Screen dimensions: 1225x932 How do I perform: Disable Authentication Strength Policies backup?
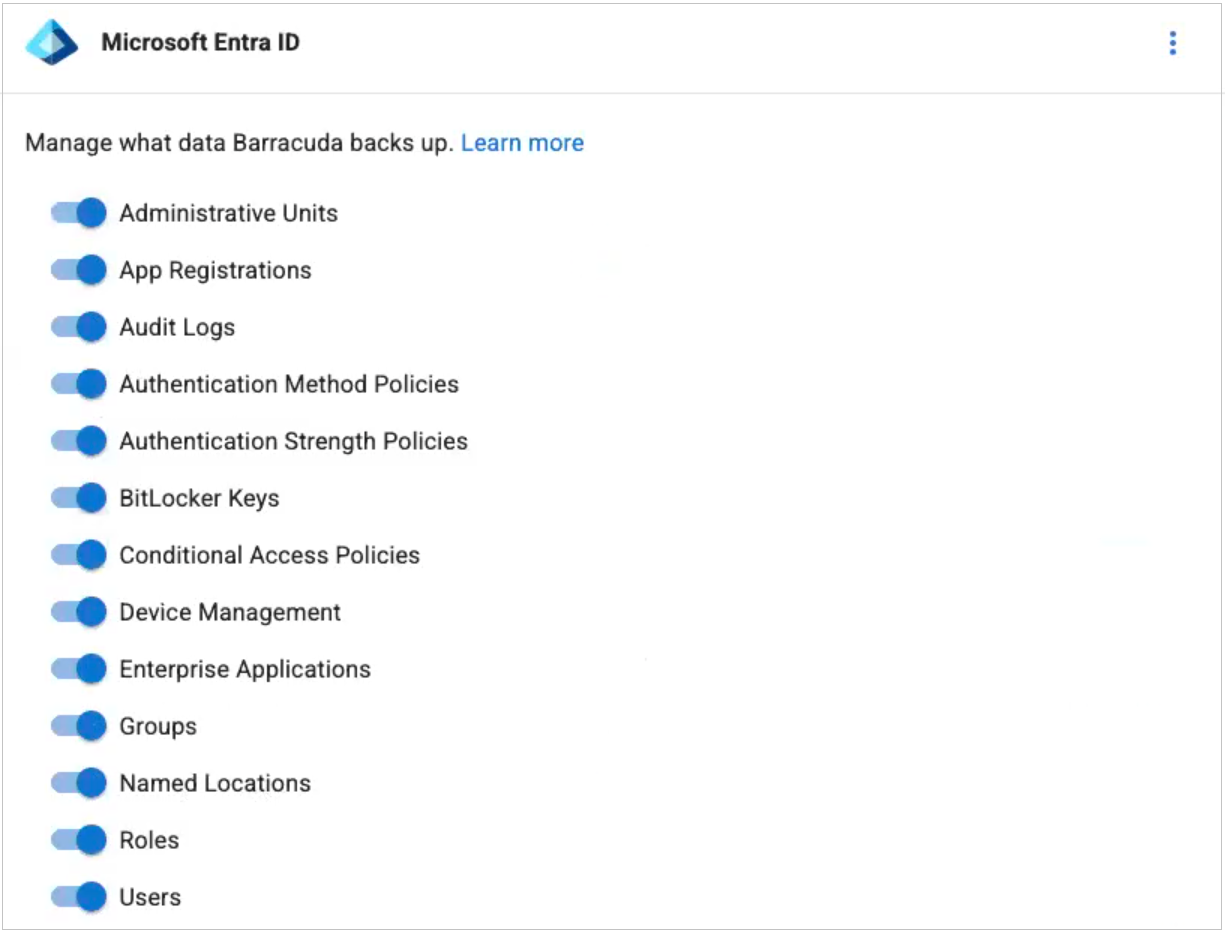(79, 441)
